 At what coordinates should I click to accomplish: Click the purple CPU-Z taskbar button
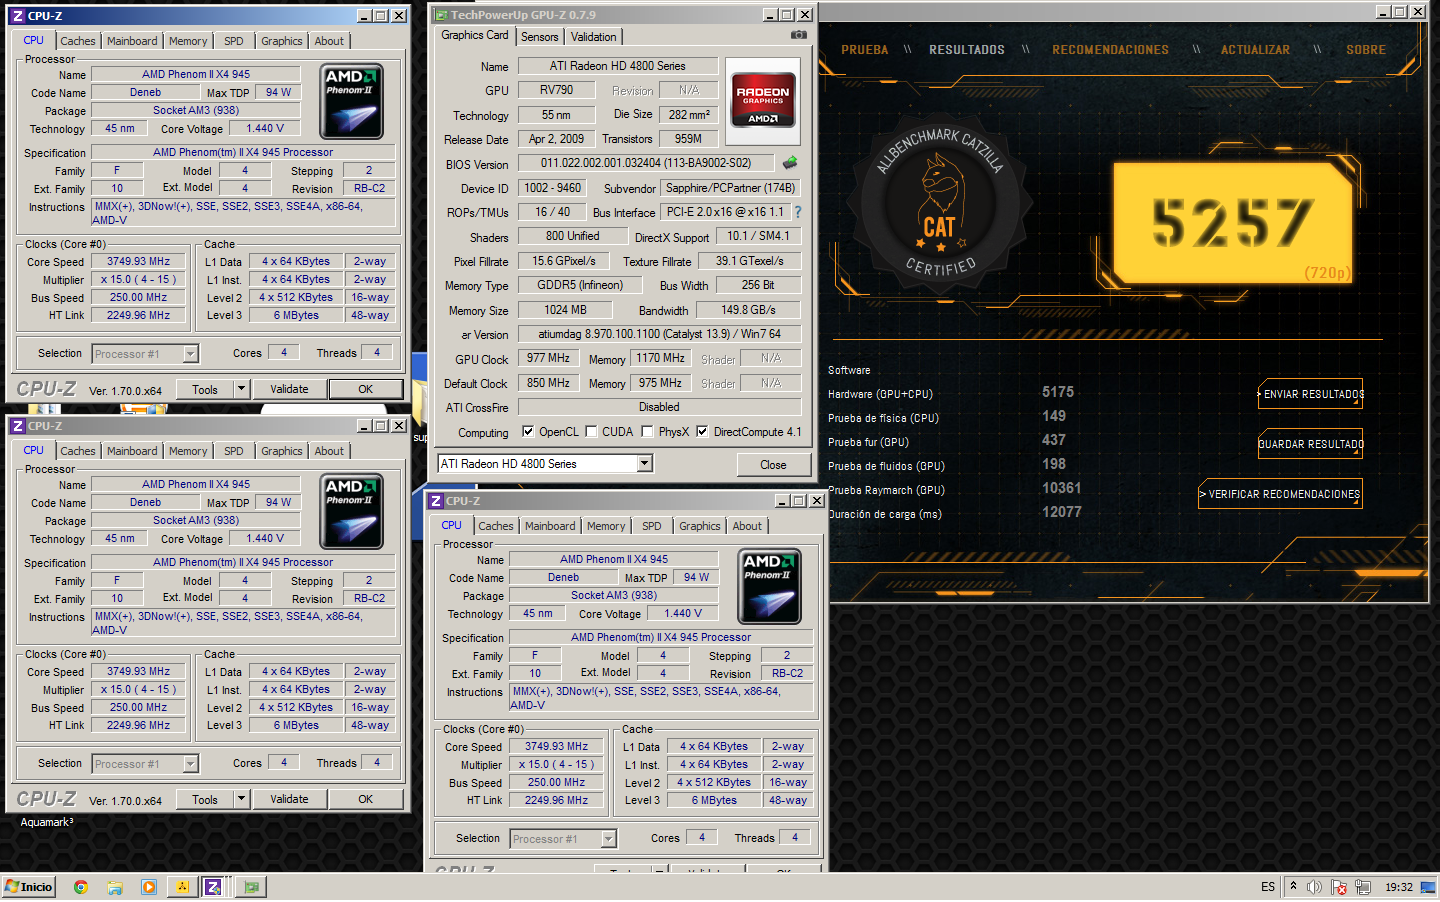214,887
